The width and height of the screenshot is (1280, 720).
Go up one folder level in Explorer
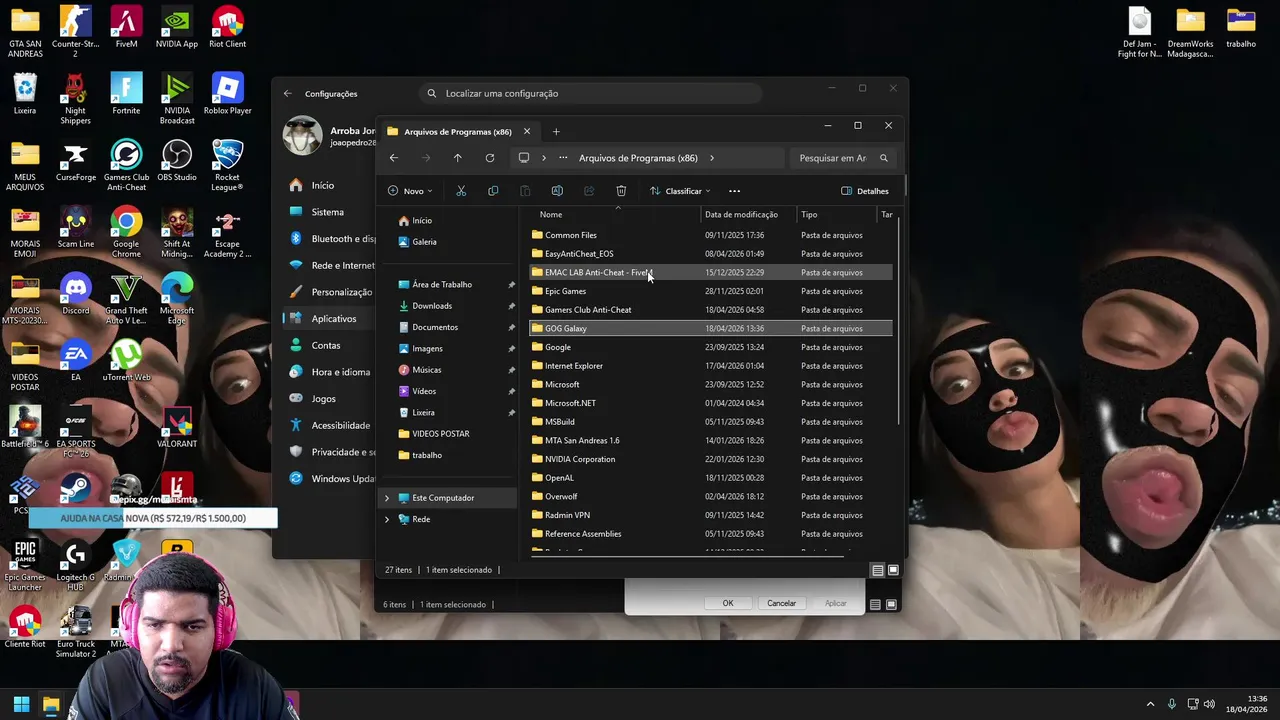coord(458,158)
